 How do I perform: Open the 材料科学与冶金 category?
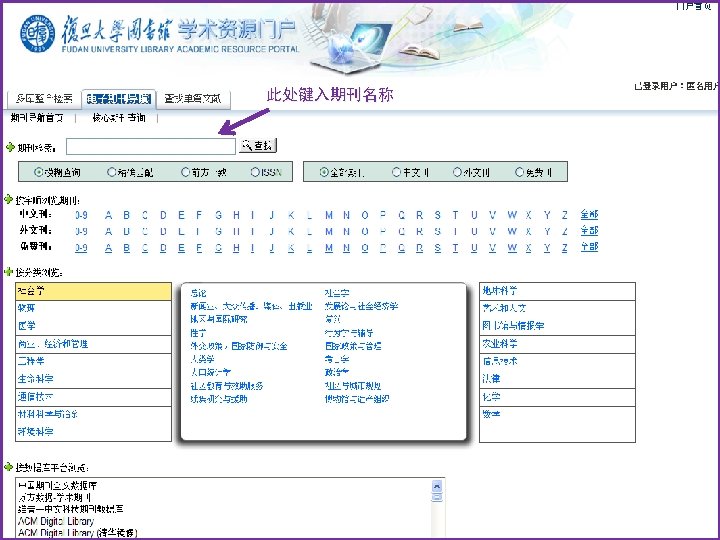pos(48,414)
